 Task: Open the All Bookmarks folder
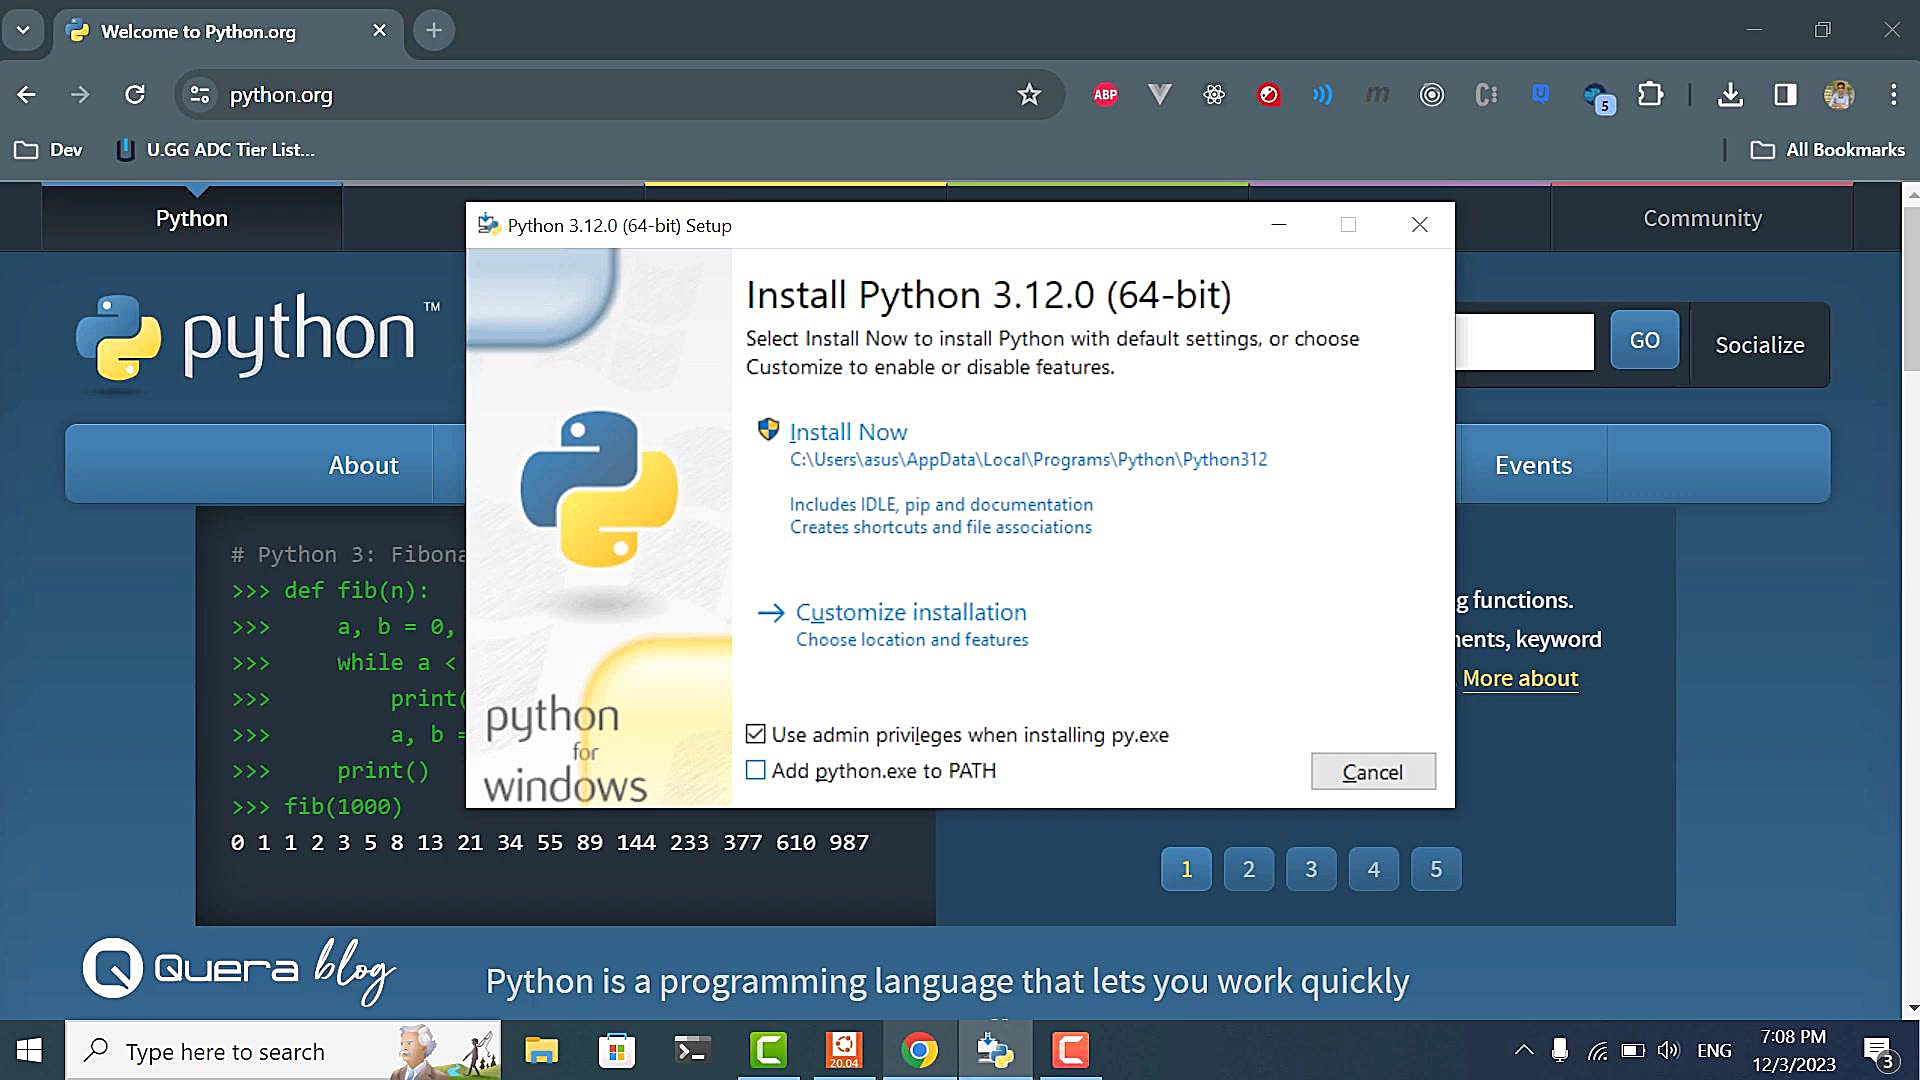pos(1828,150)
